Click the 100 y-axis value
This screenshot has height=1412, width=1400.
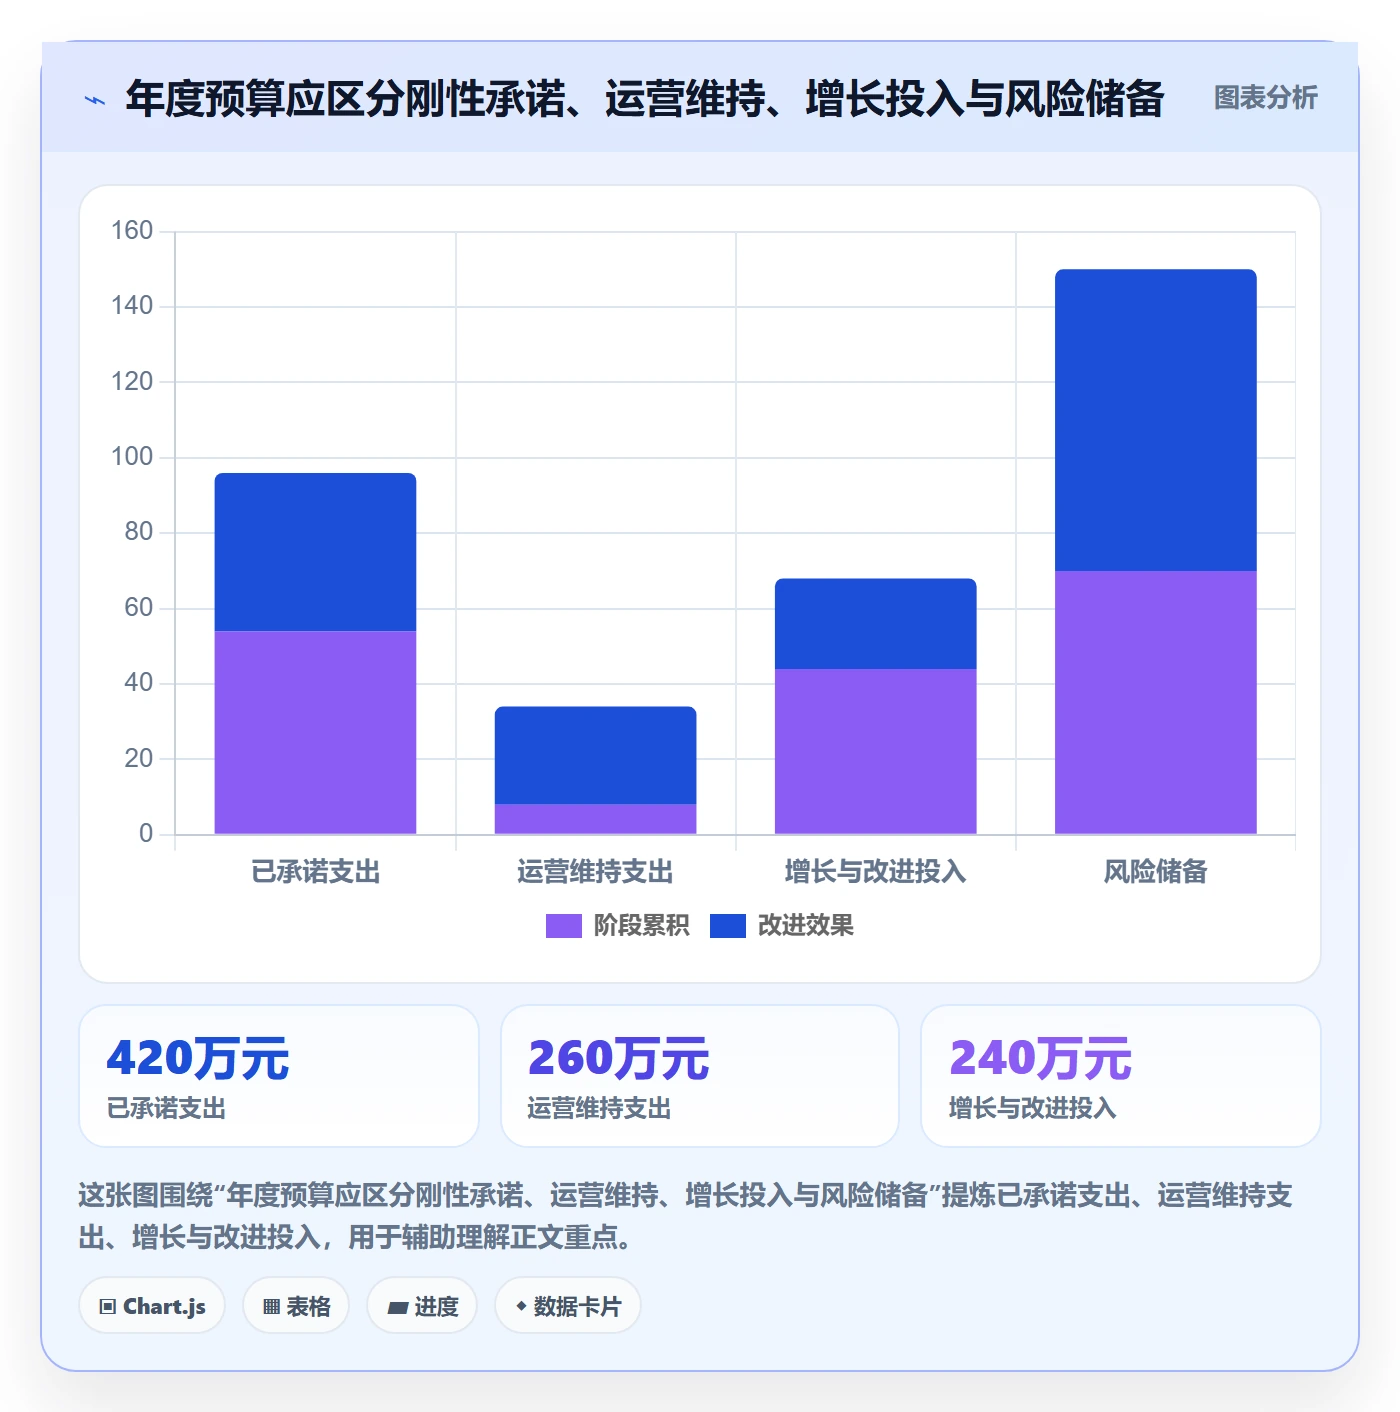(132, 457)
